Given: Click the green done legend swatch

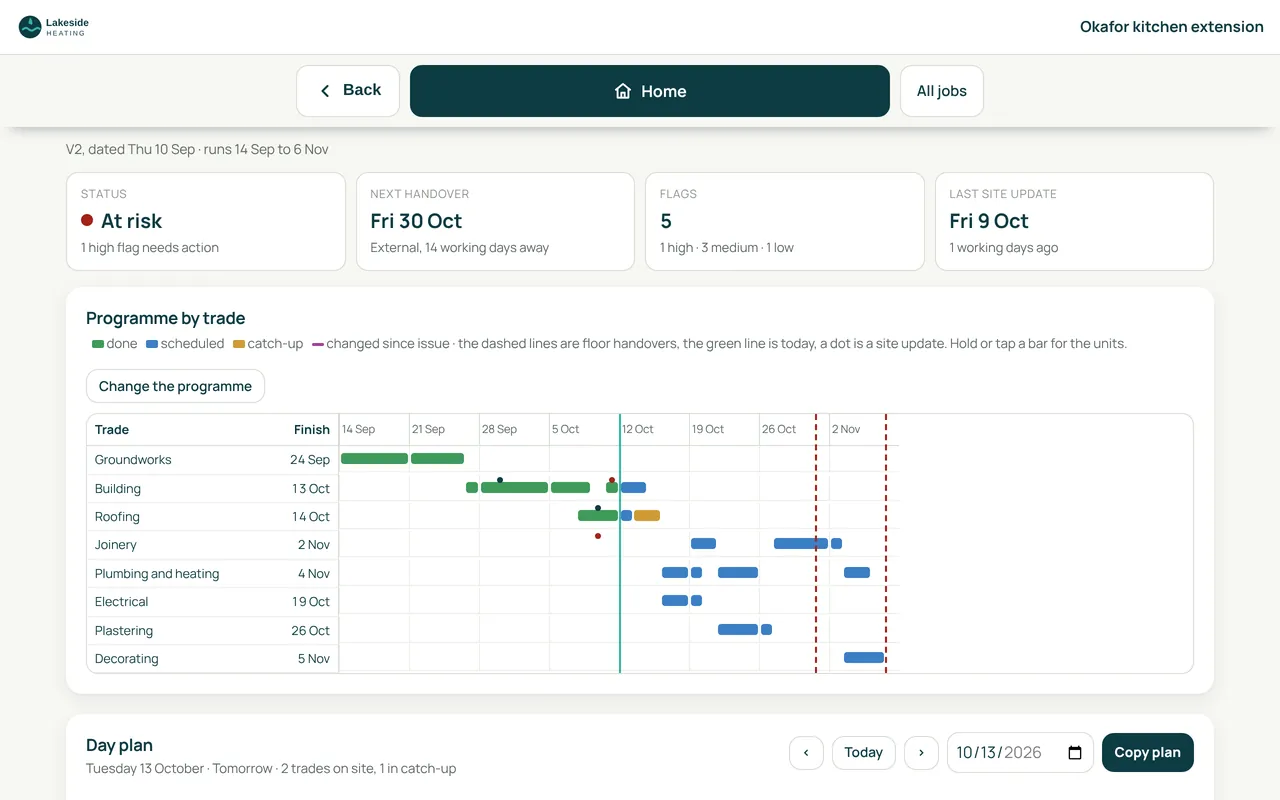Looking at the screenshot, I should pyautogui.click(x=98, y=344).
